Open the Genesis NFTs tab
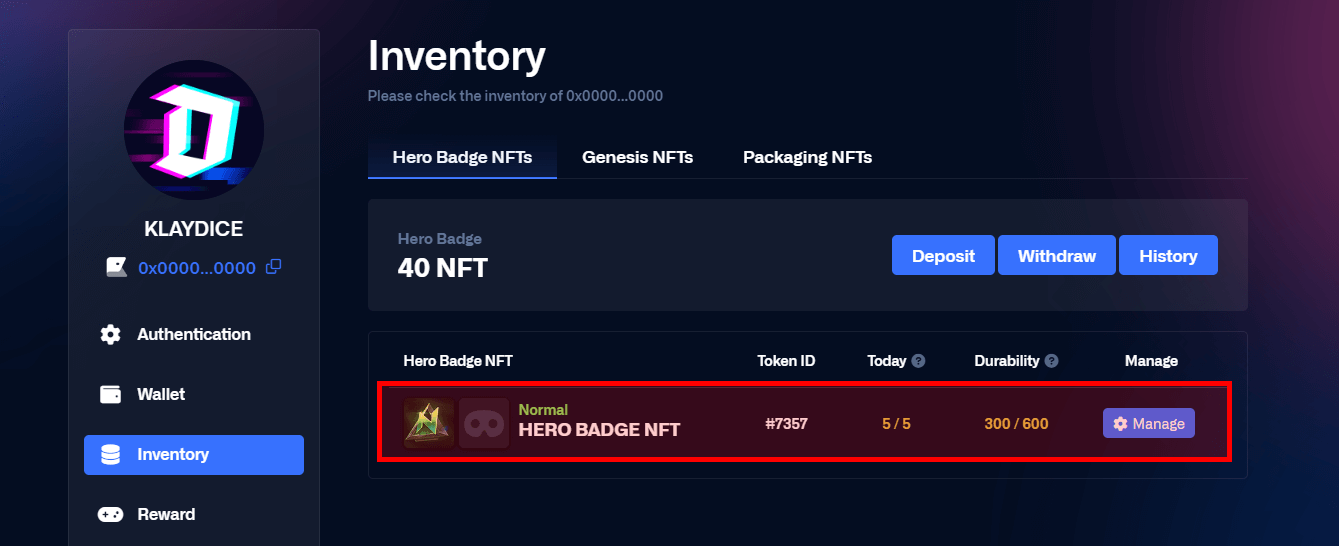 (x=637, y=157)
